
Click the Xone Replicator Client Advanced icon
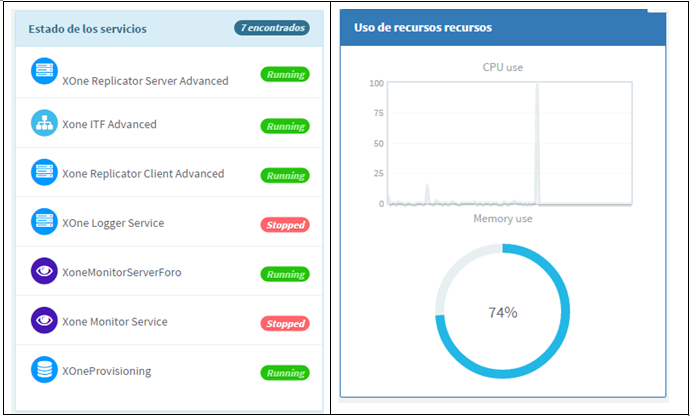(x=44, y=172)
